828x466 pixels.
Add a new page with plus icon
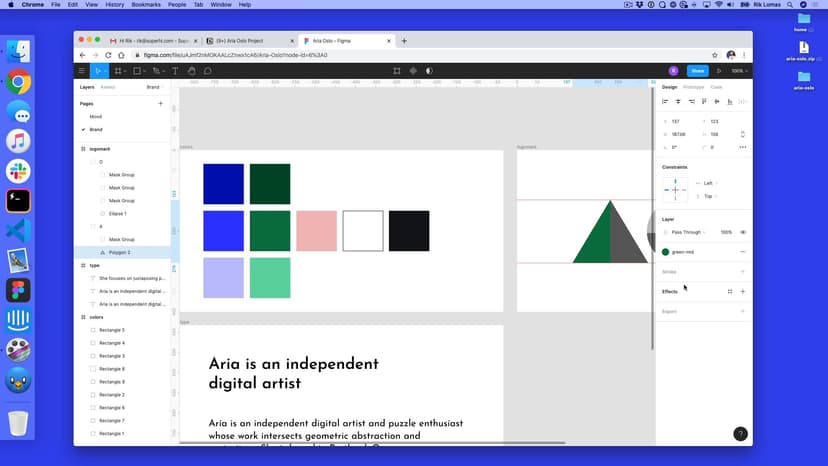click(160, 103)
